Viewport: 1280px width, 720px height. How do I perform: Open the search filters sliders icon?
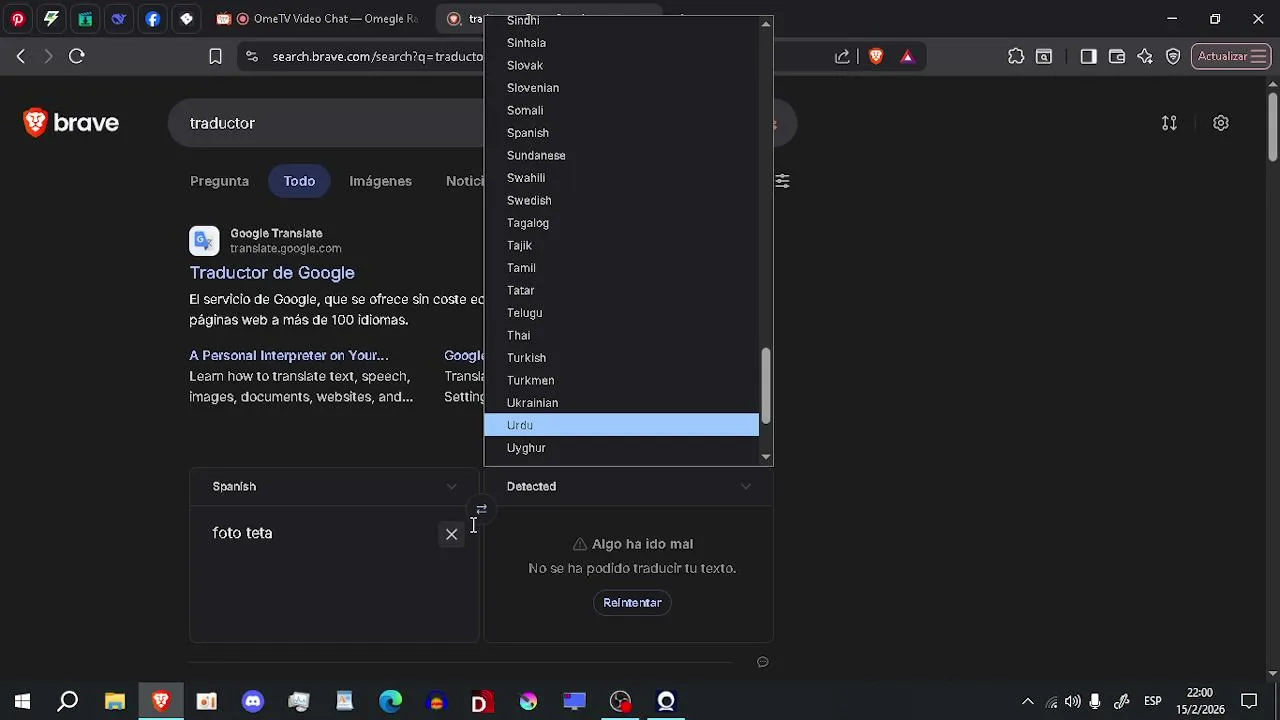click(x=782, y=181)
